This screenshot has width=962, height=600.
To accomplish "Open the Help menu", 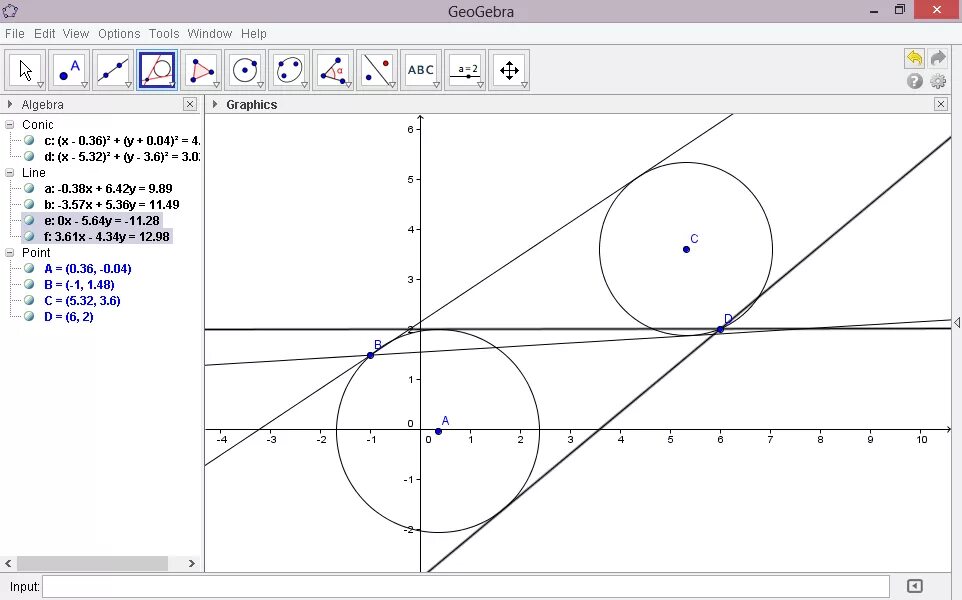I will pos(253,34).
